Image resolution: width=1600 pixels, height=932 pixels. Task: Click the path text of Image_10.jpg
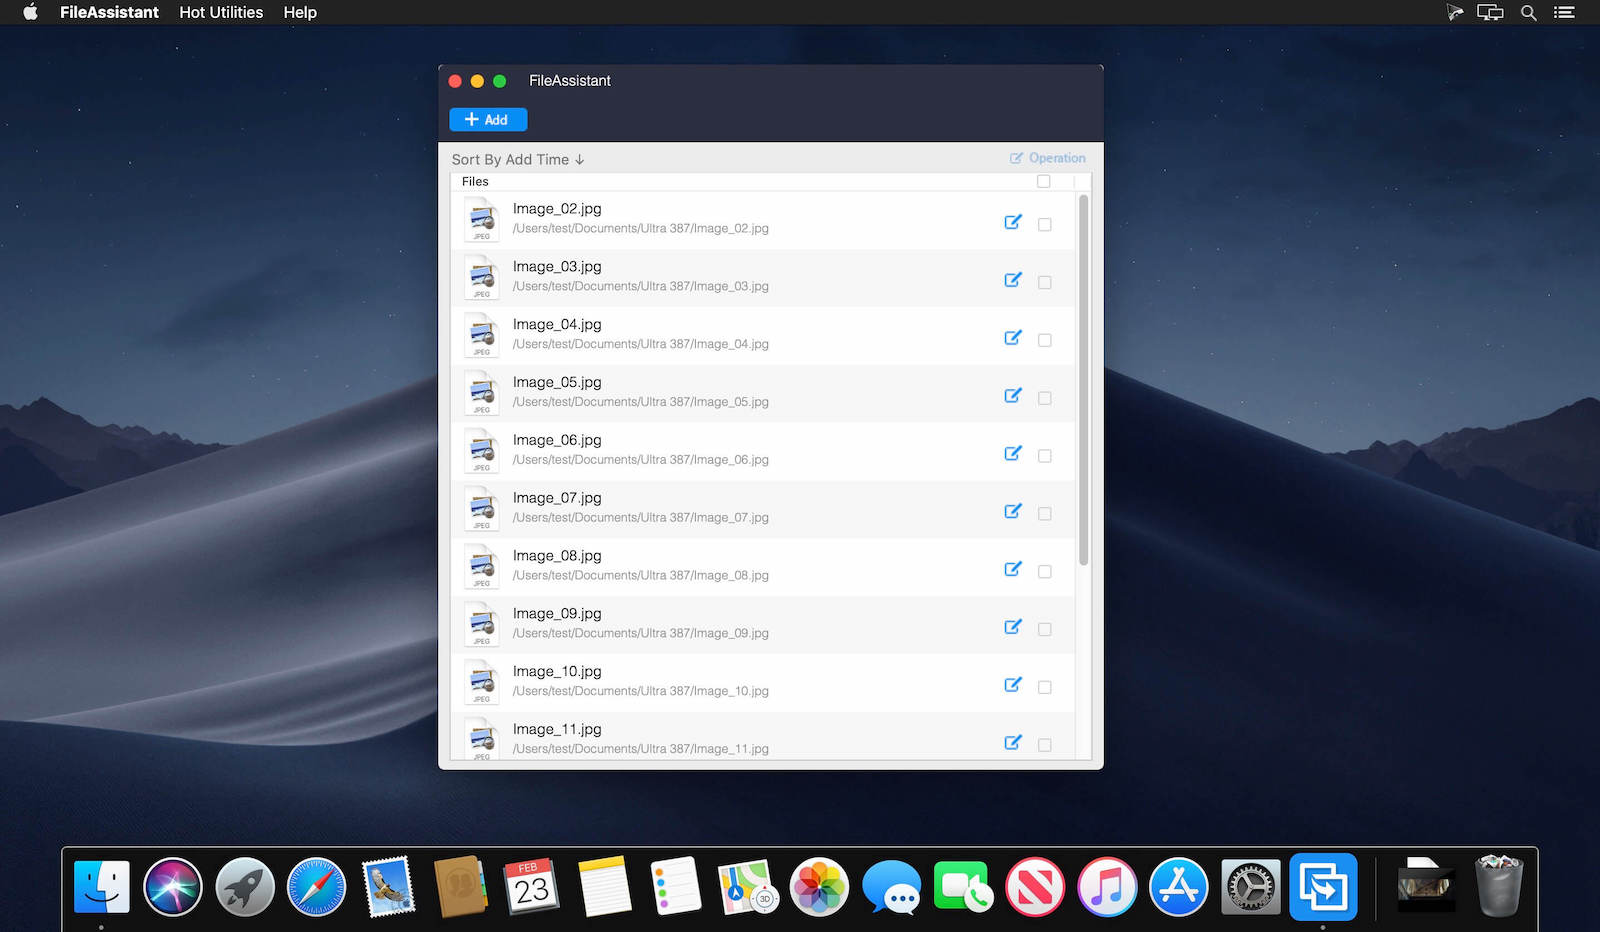pos(640,691)
